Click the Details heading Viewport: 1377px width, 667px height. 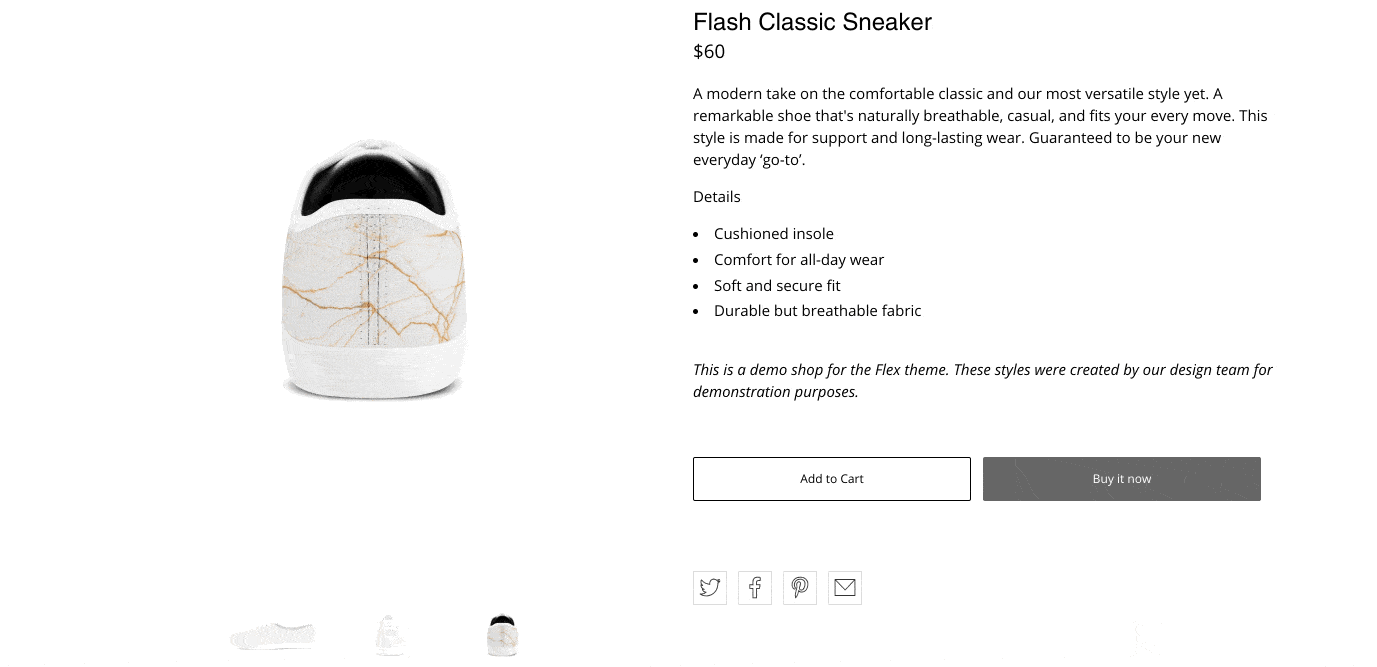[717, 197]
